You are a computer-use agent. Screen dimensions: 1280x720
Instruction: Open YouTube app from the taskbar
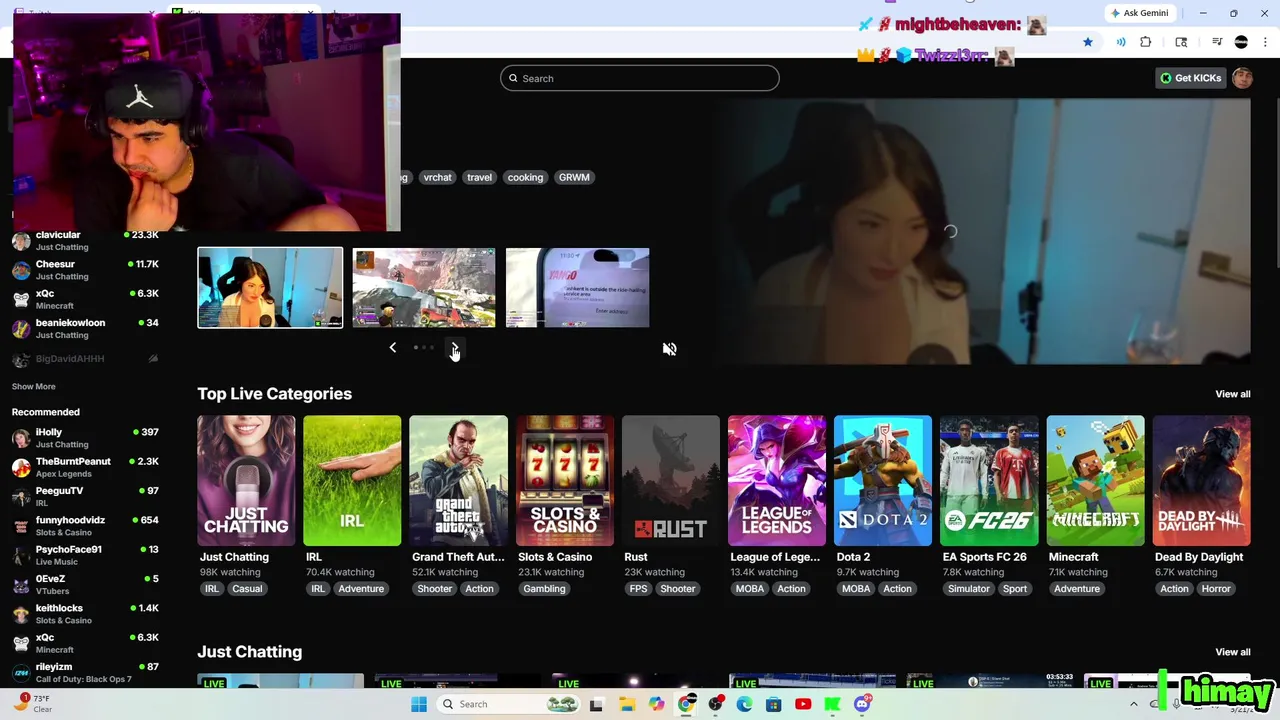click(803, 704)
